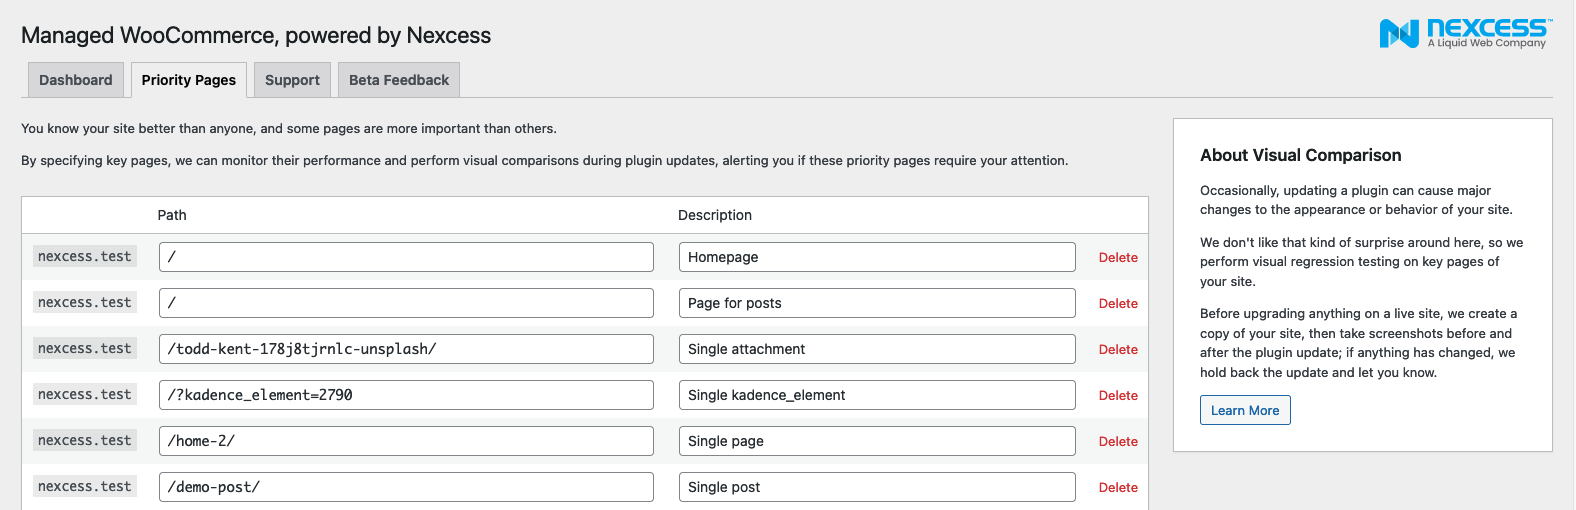Delete the Single post row
This screenshot has height=510, width=1576.
1117,487
